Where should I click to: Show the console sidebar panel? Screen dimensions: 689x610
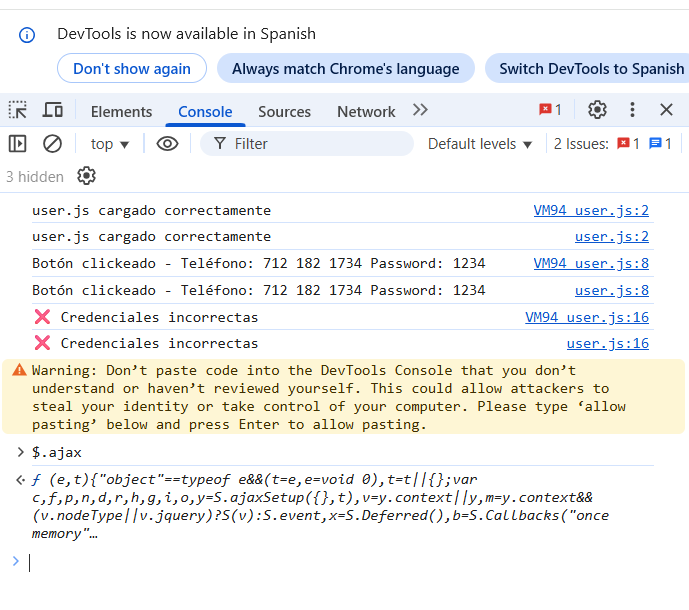(18, 144)
